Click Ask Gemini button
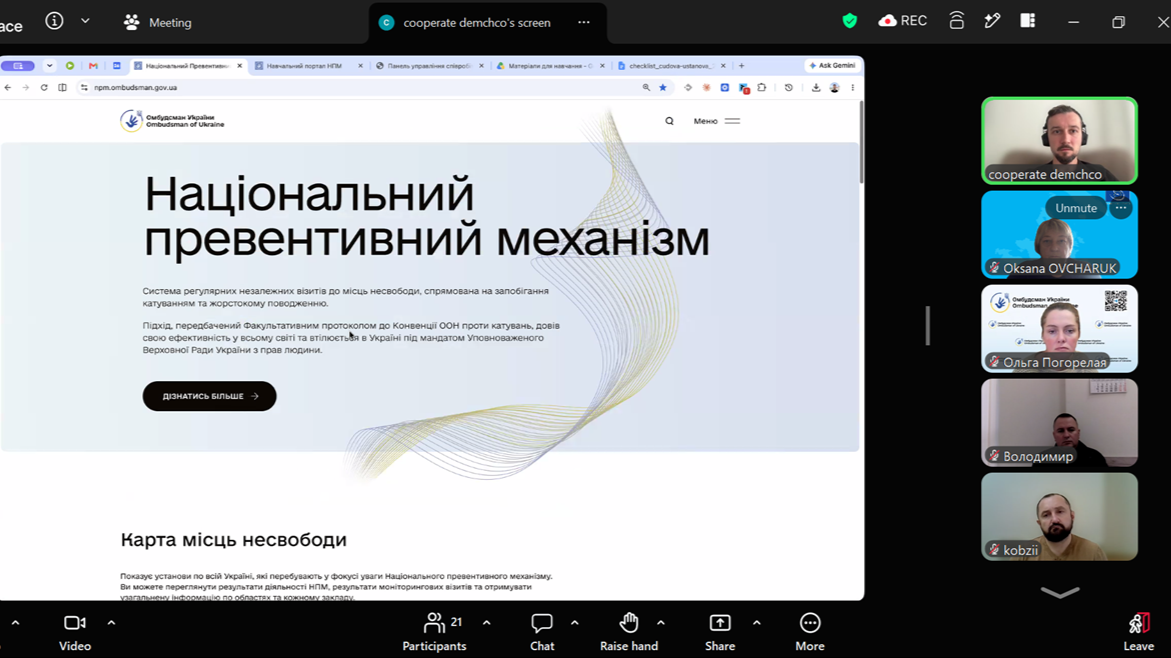 [832, 66]
